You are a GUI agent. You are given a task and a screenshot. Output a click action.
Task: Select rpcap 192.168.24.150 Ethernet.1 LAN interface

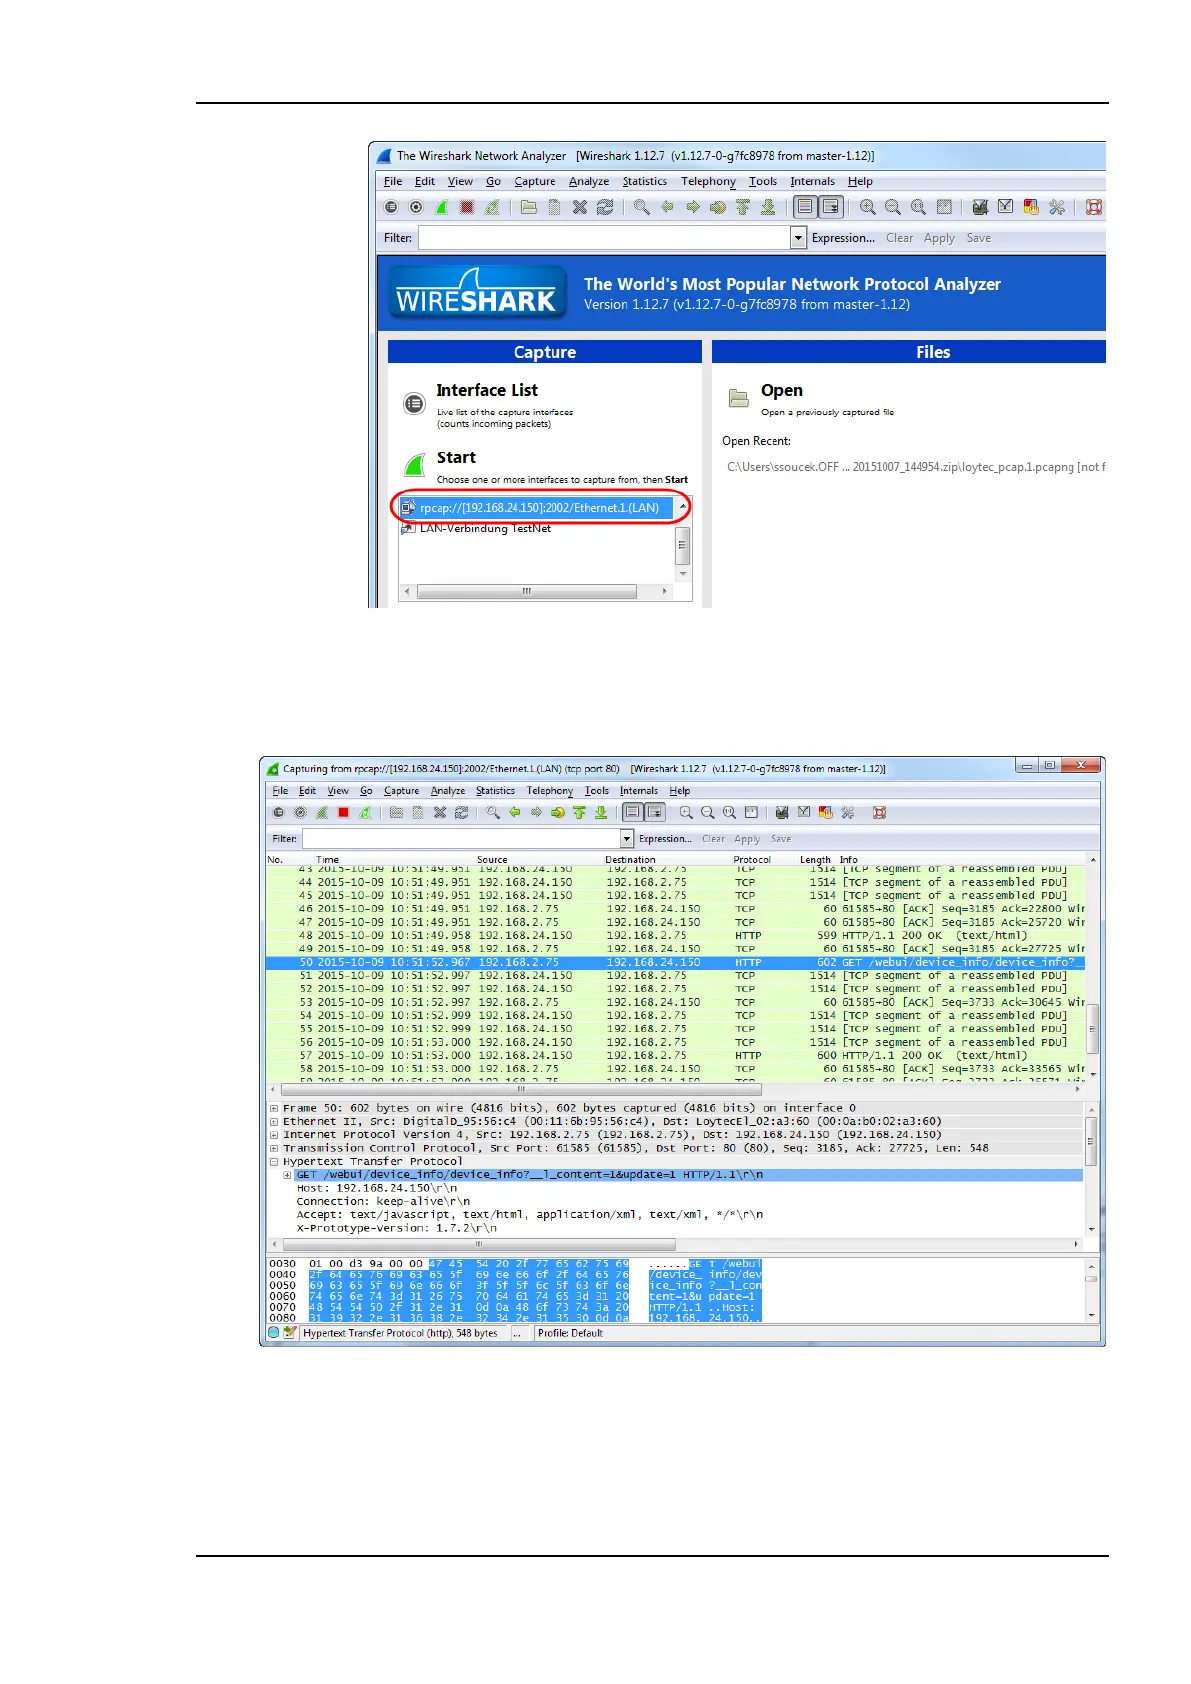[x=536, y=508]
